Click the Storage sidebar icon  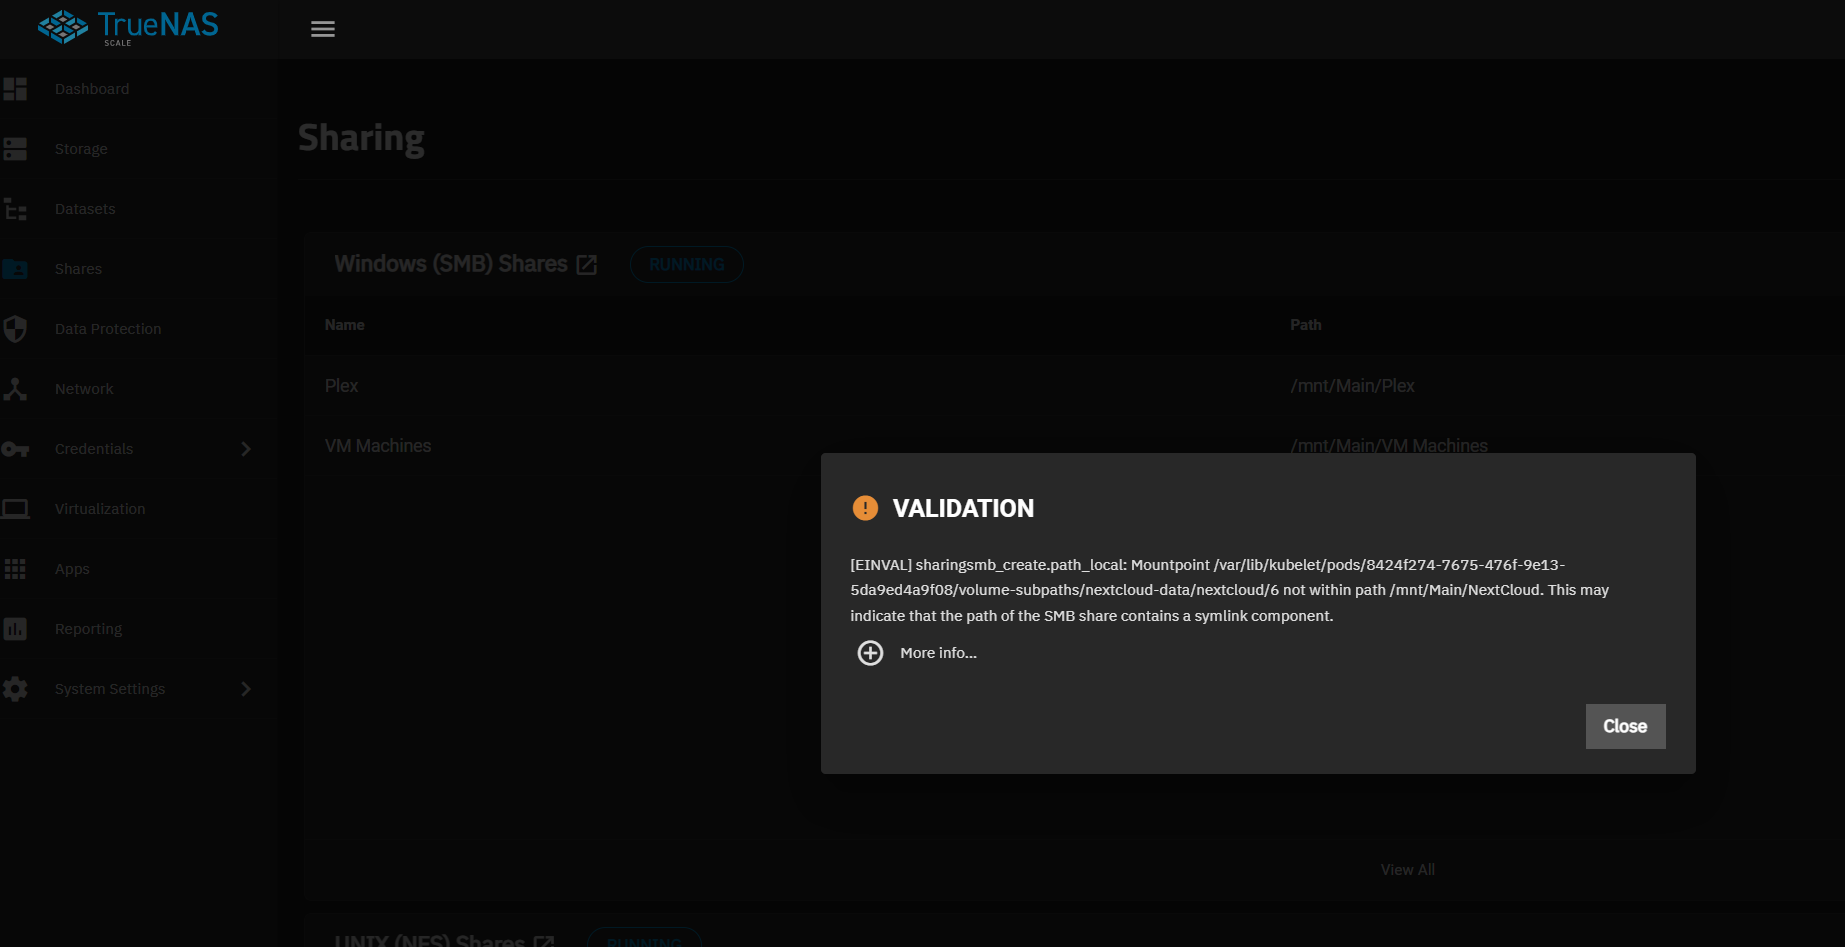(x=15, y=149)
